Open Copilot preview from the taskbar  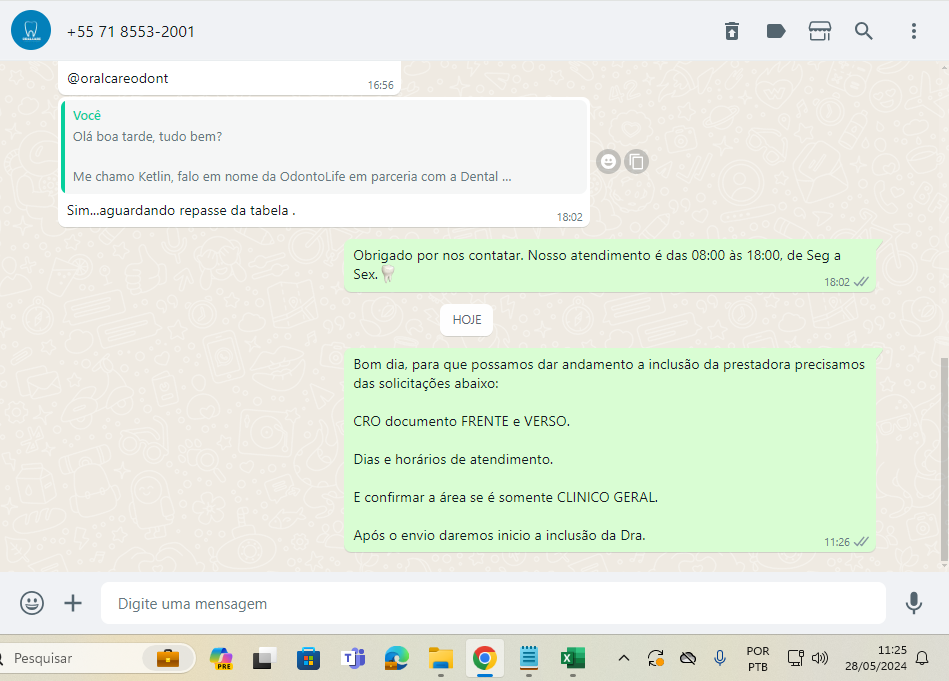tap(221, 658)
